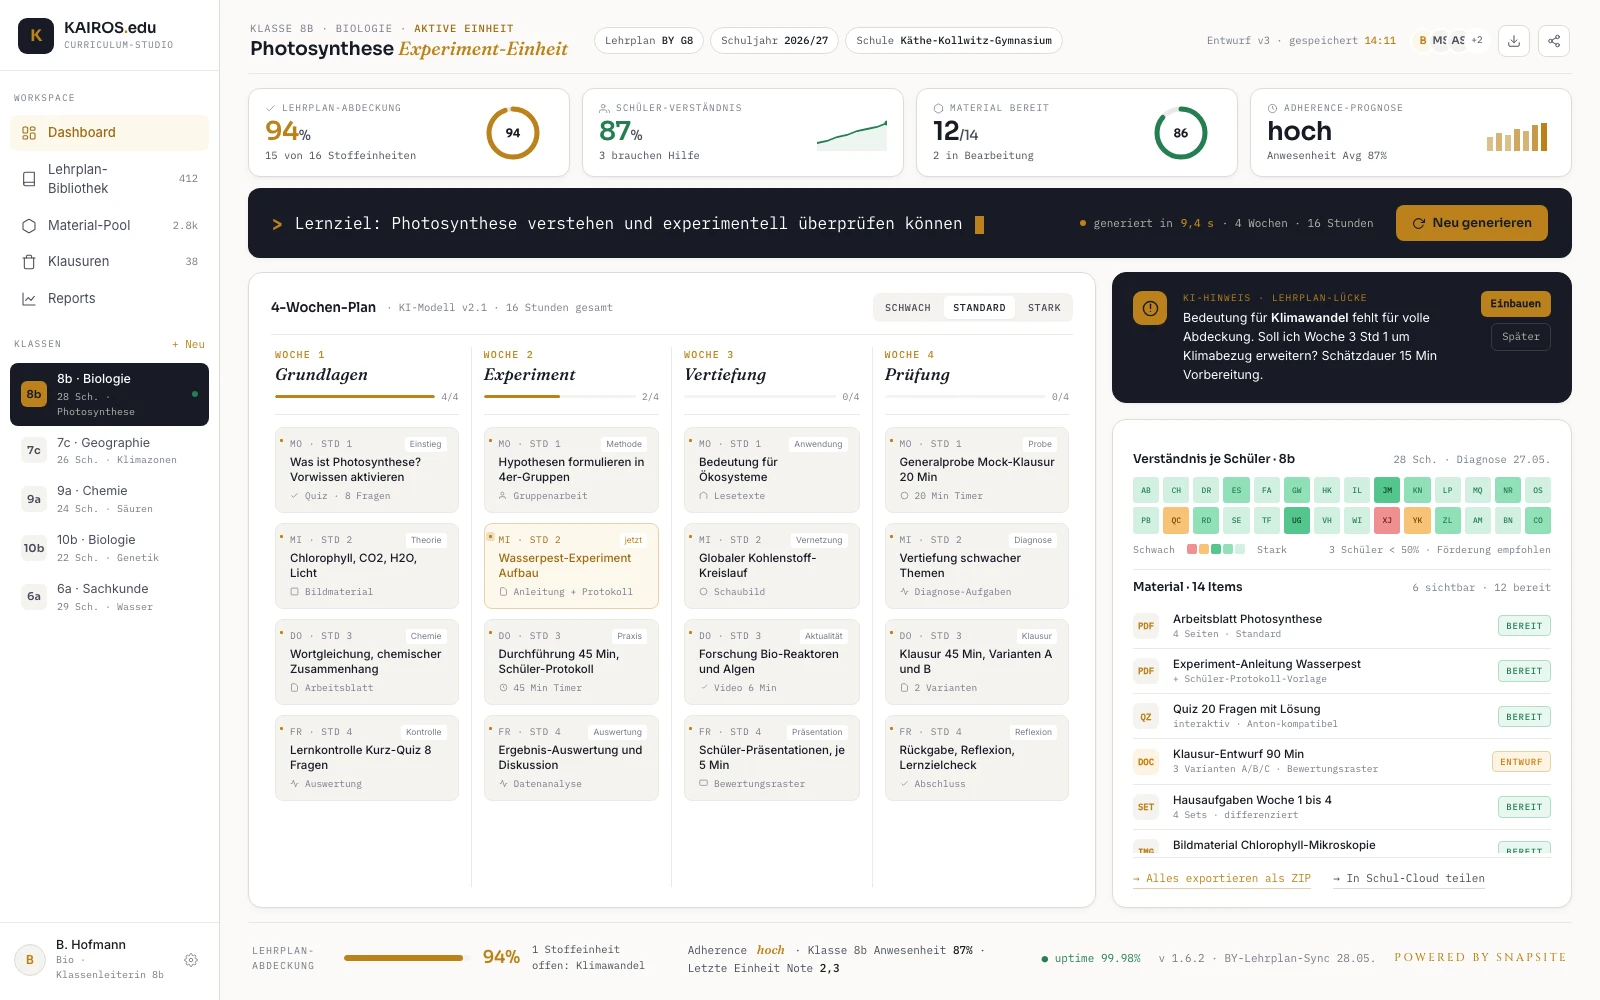Open the Dashboard workspace item
The height and width of the screenshot is (1000, 1600).
coord(109,133)
